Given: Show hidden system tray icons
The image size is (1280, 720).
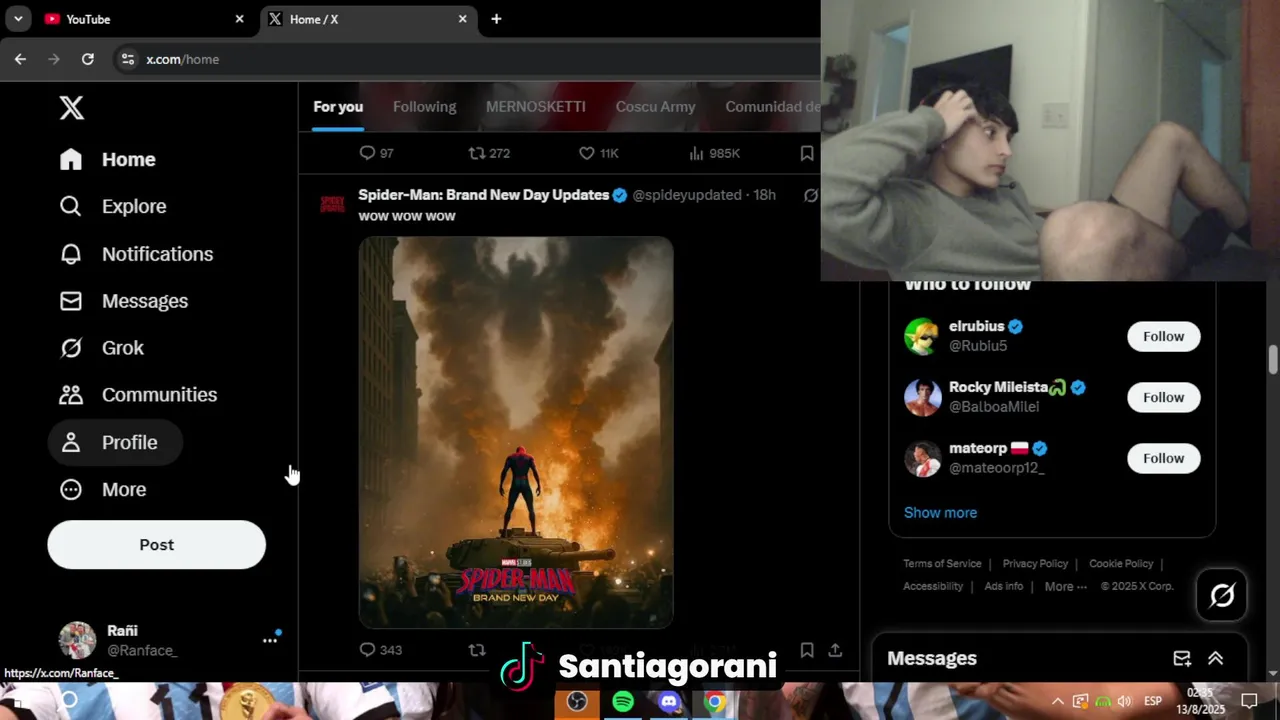Looking at the screenshot, I should [x=1058, y=701].
